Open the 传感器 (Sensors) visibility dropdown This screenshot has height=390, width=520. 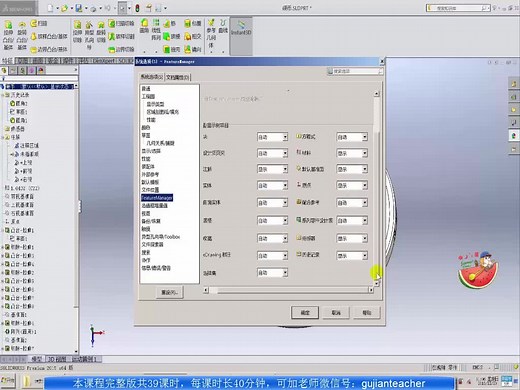click(352, 238)
